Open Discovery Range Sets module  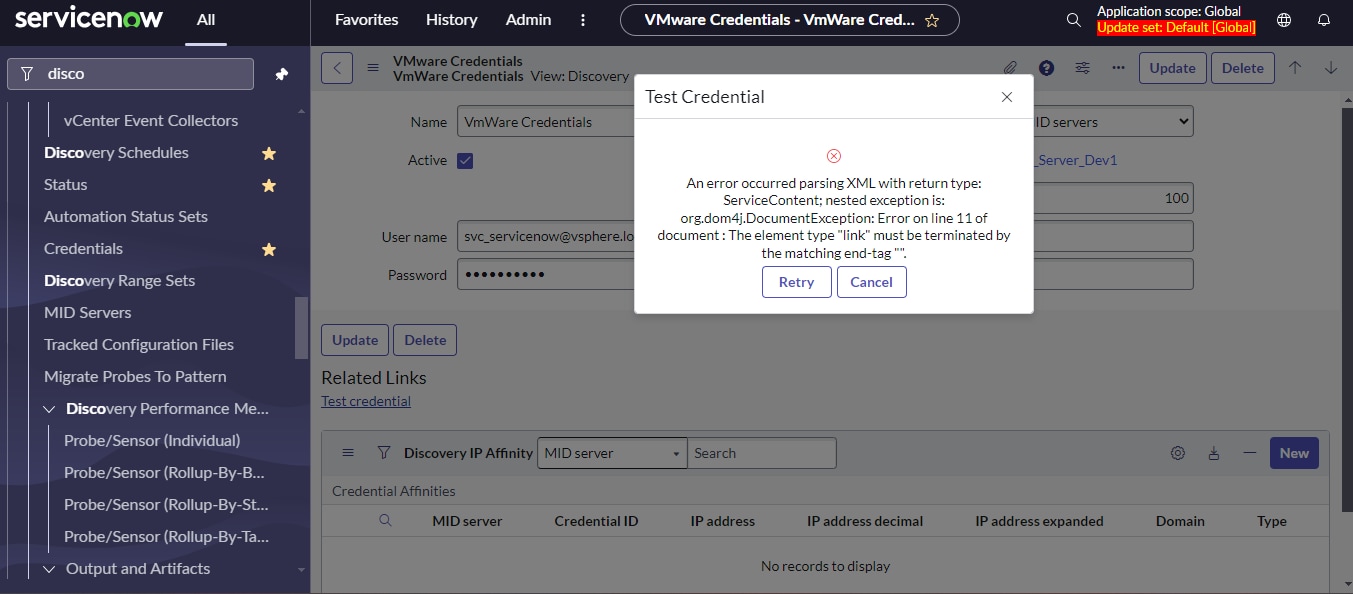[x=119, y=281]
